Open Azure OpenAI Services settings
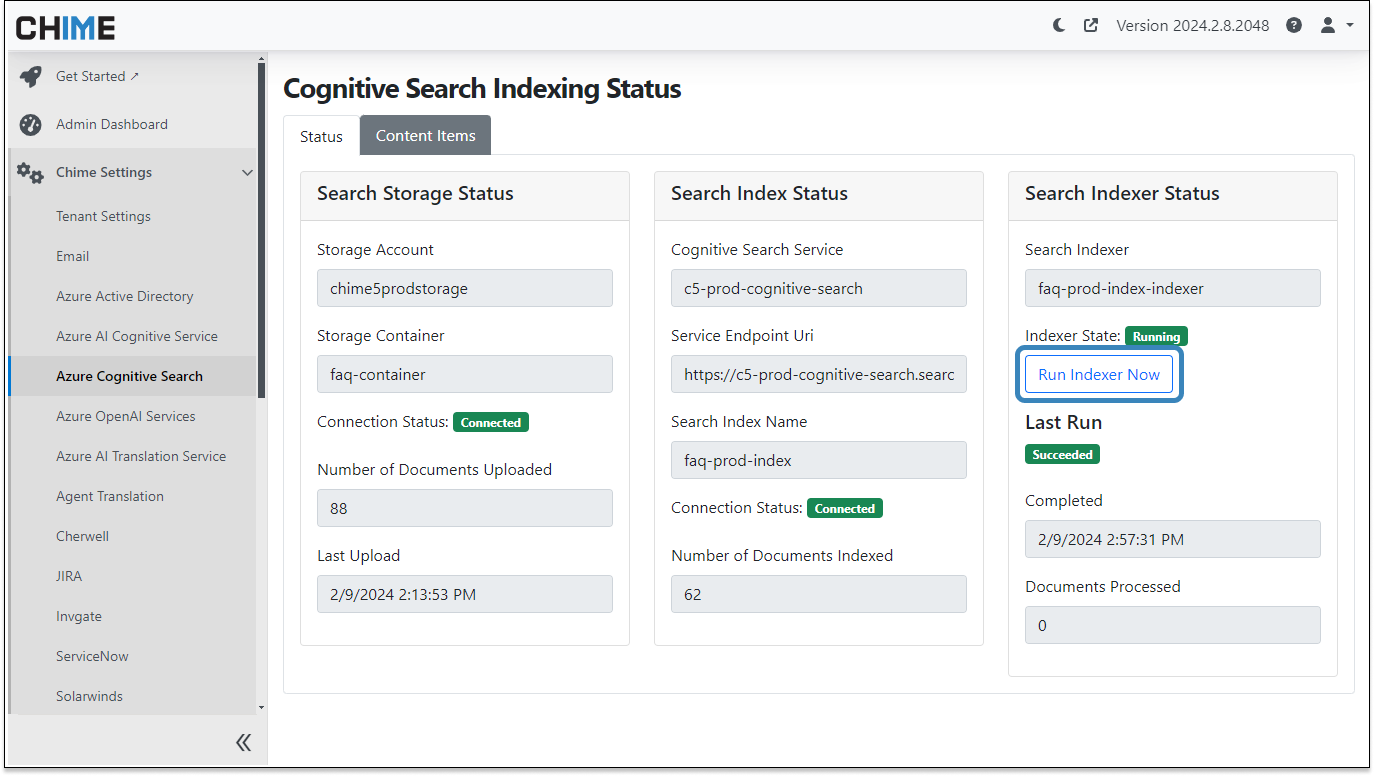This screenshot has width=1374, height=776. [126, 416]
